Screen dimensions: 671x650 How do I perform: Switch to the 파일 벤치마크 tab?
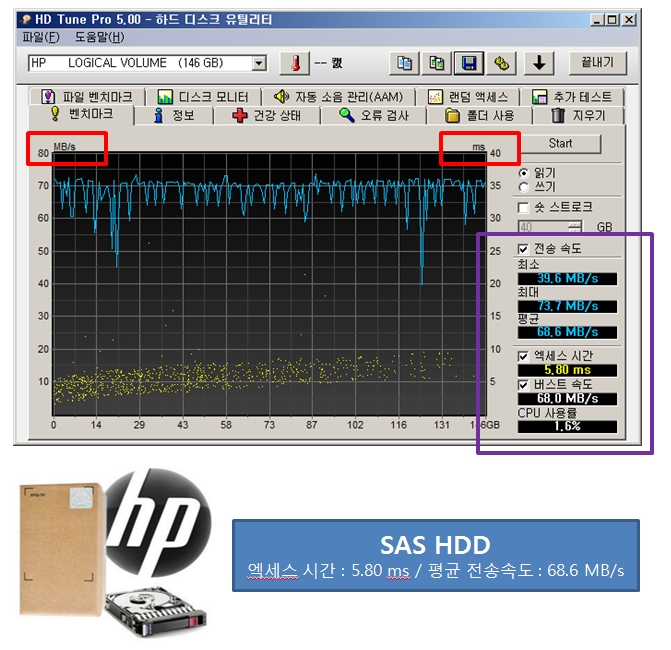click(x=87, y=97)
